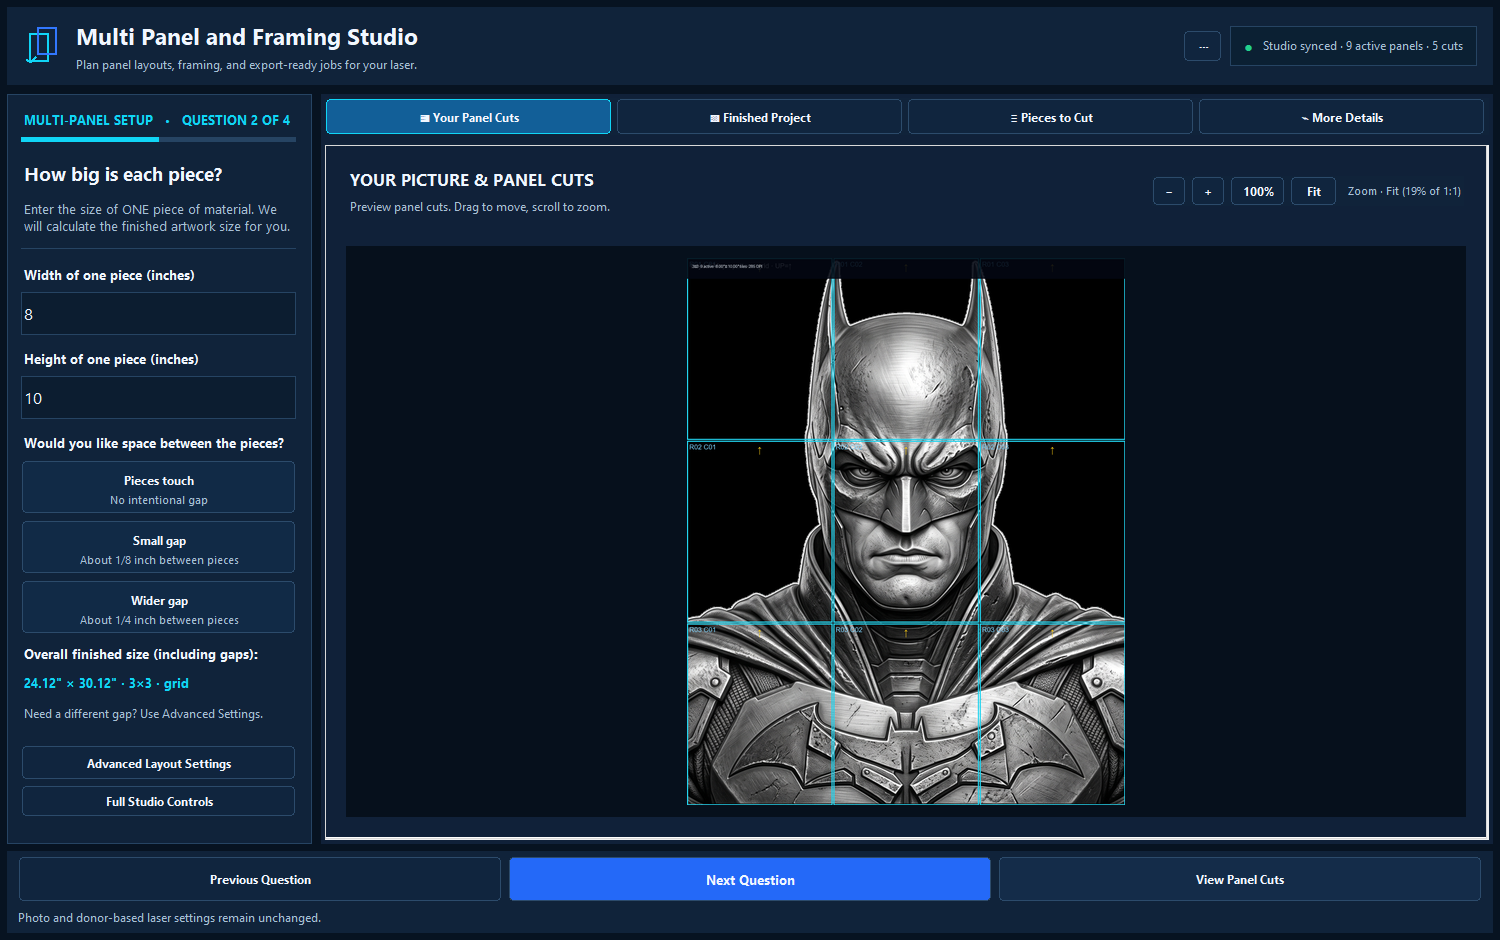Click the Multi Panel Studio logo icon
This screenshot has width=1500, height=940.
pos(42,46)
